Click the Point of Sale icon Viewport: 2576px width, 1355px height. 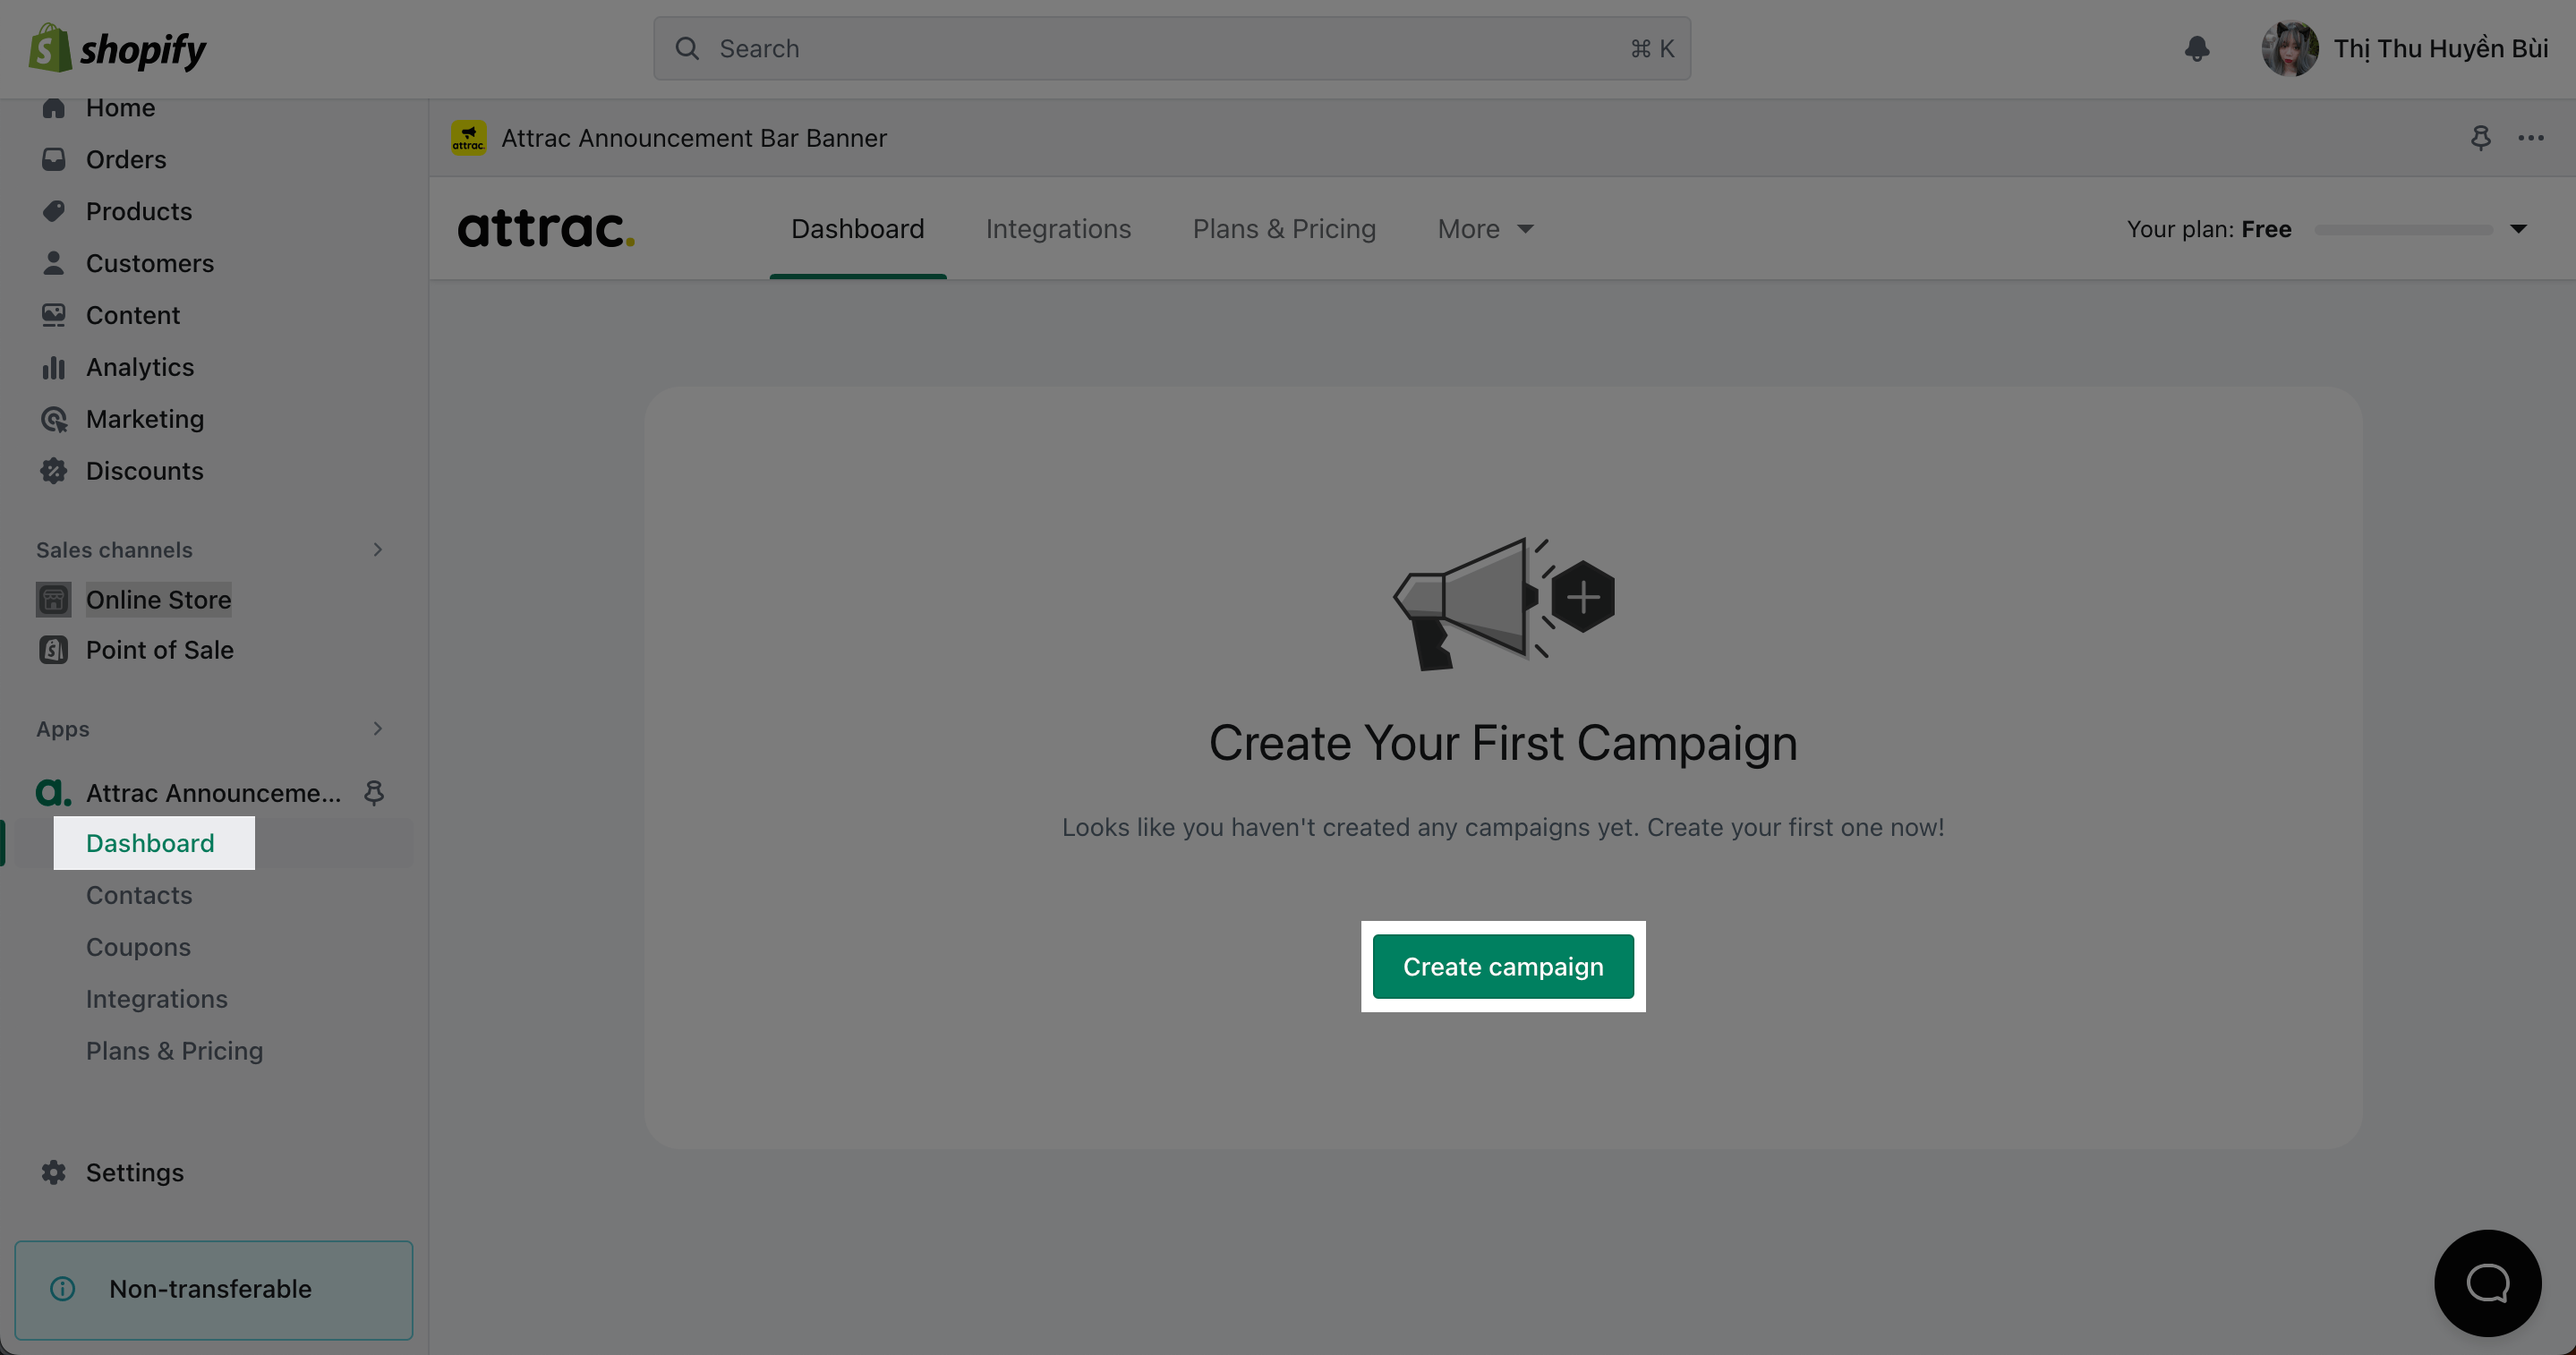coord(54,650)
